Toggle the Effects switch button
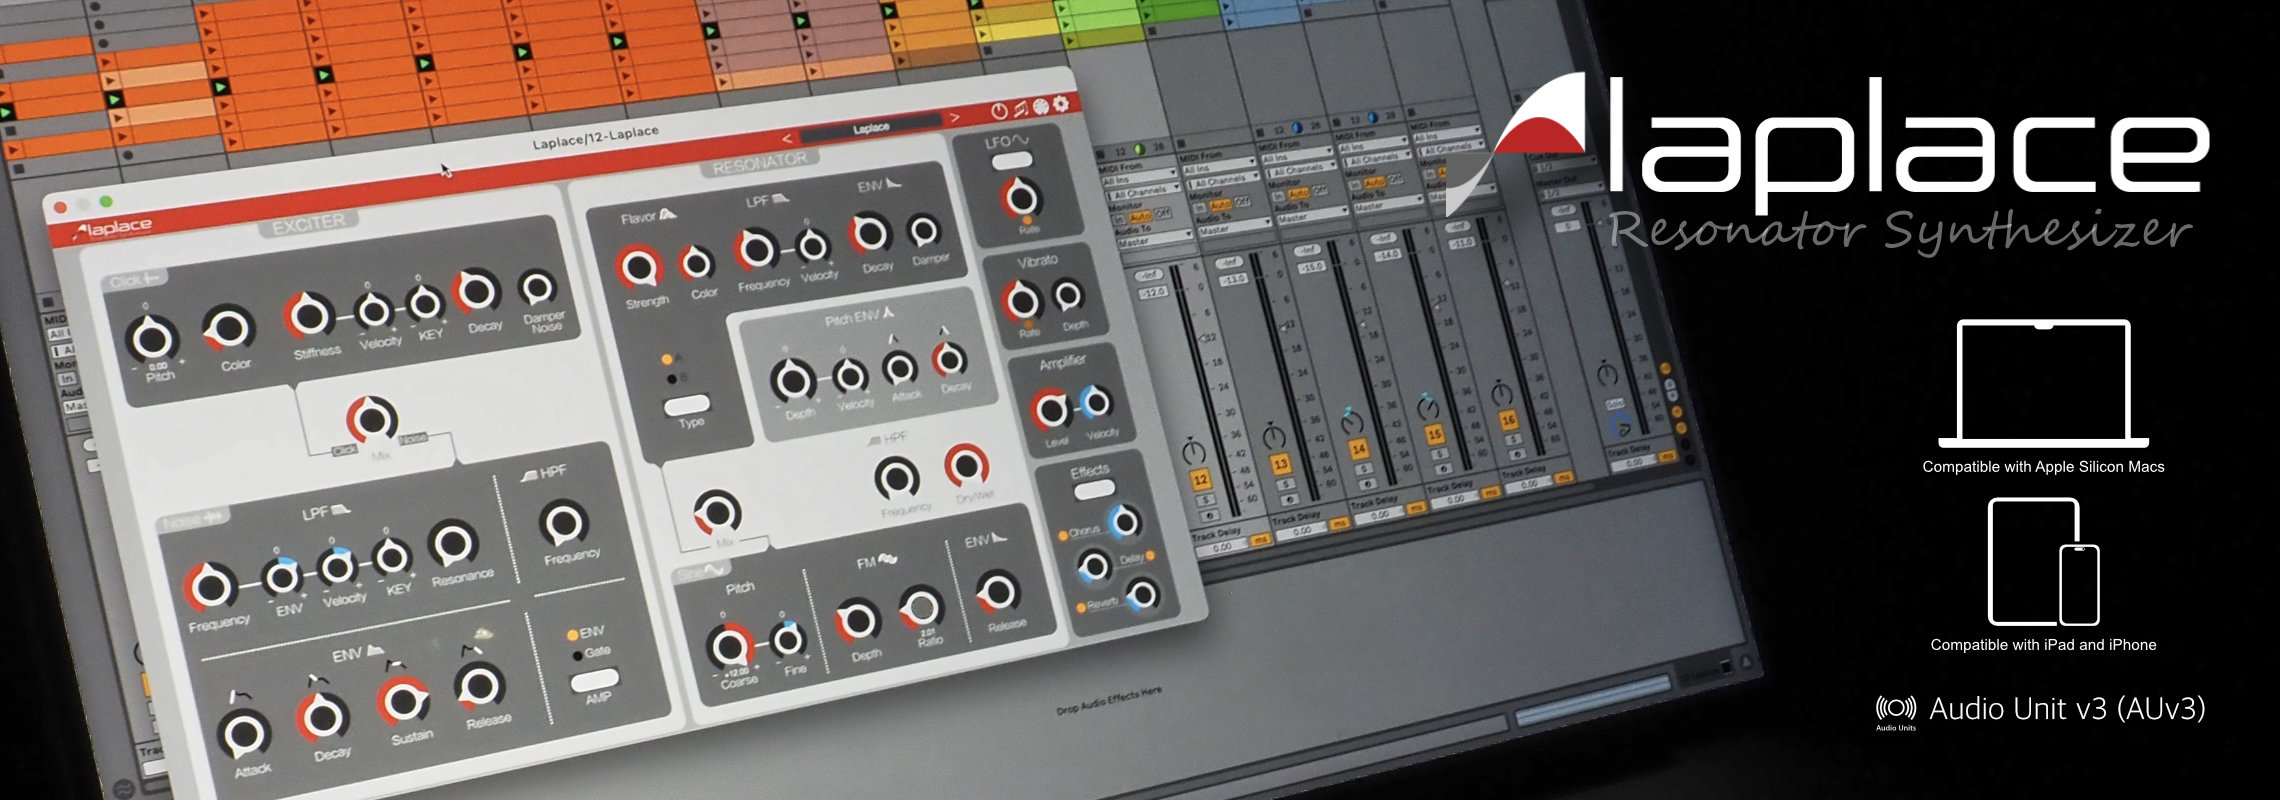Screen dimensions: 2280x800 [x=1093, y=489]
